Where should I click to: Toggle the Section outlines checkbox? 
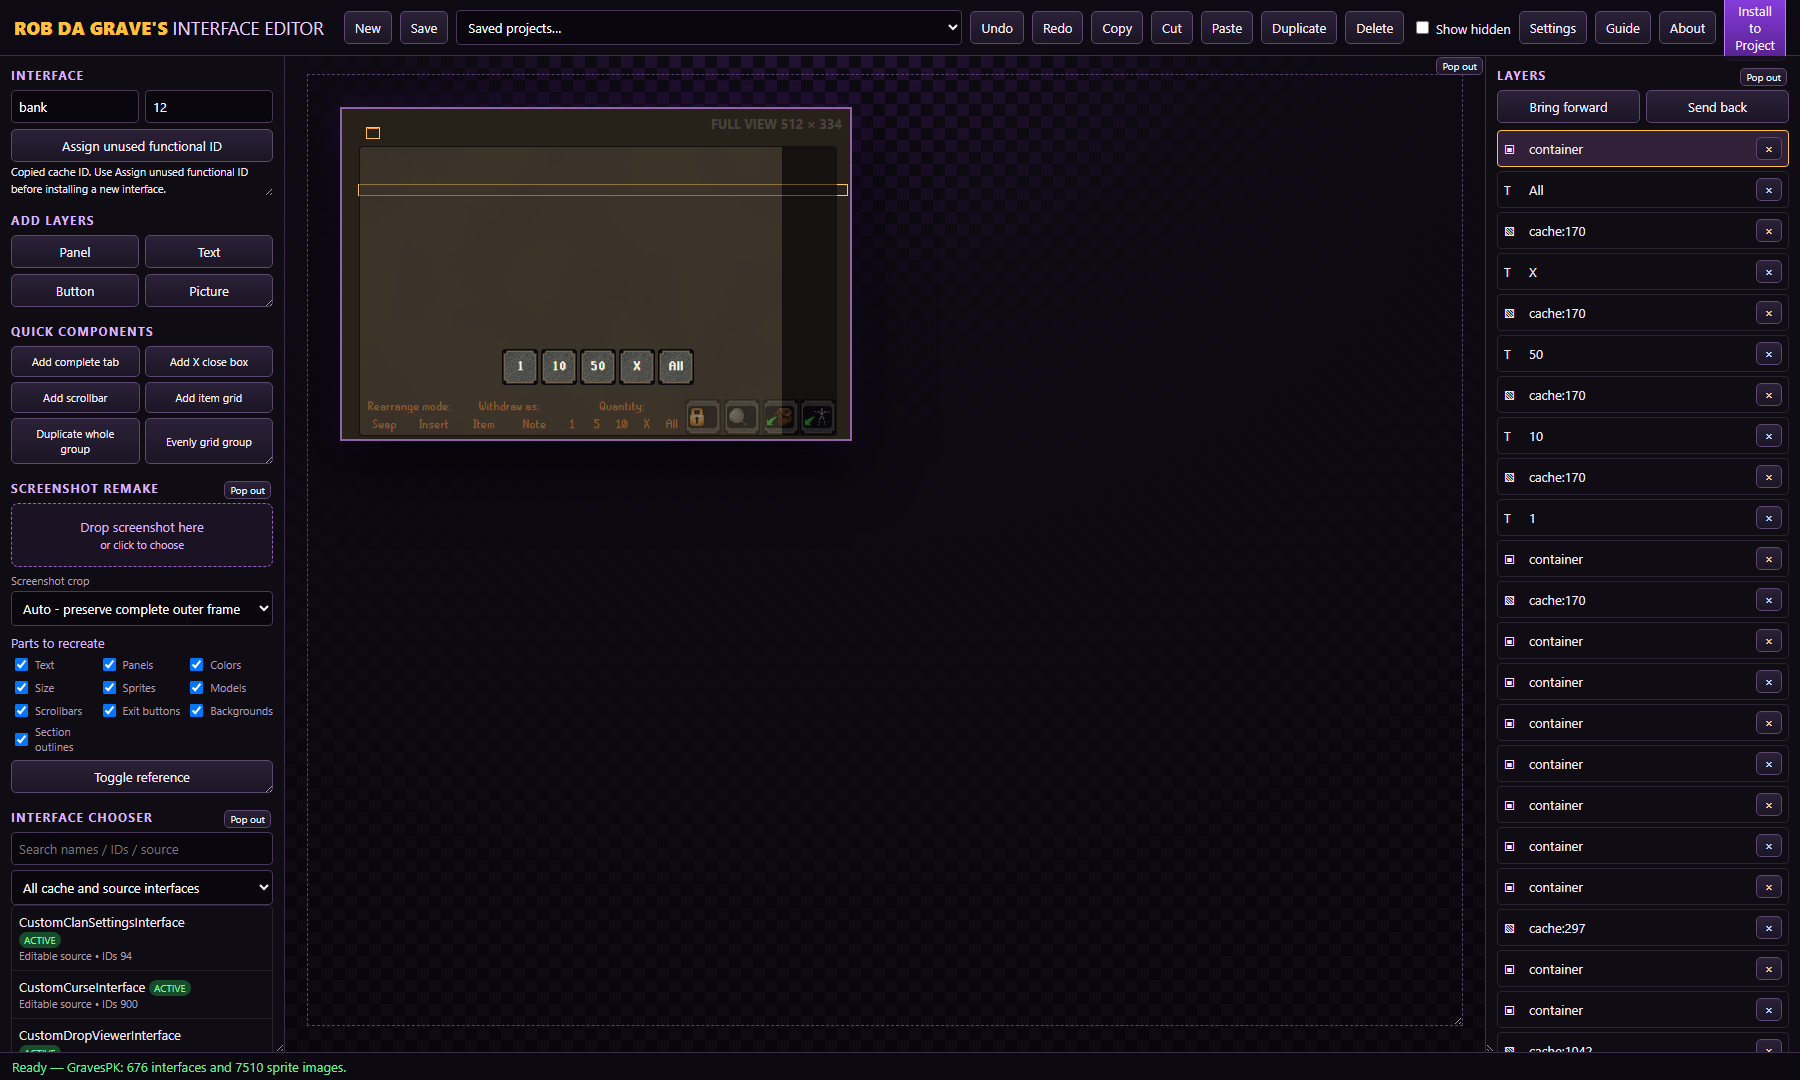21,739
